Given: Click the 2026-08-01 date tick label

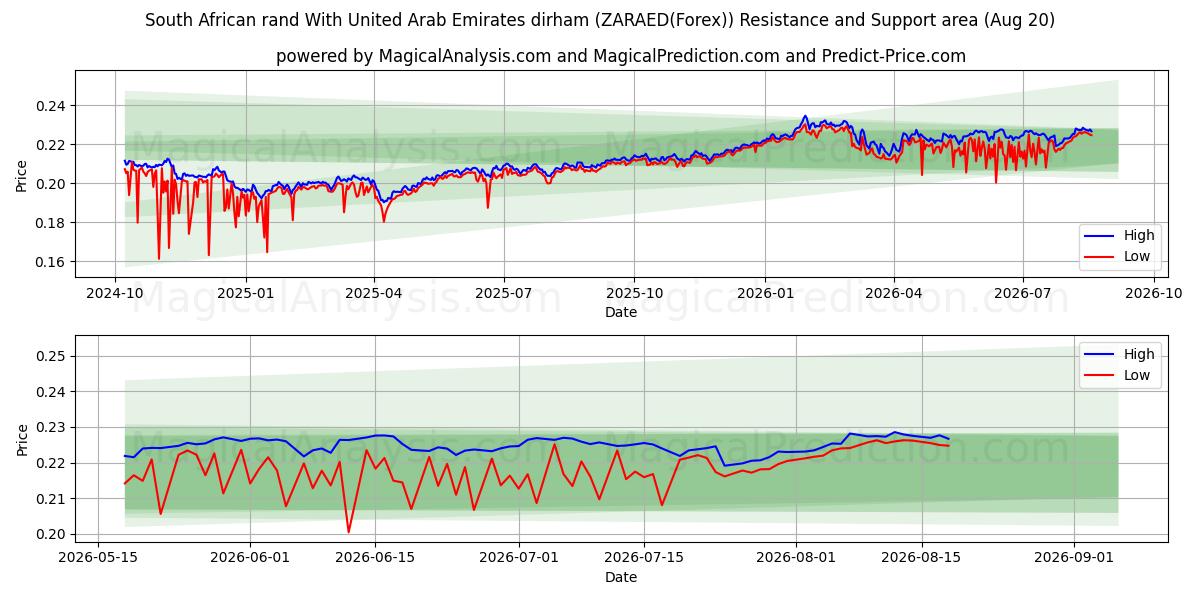Looking at the screenshot, I should click(797, 558).
